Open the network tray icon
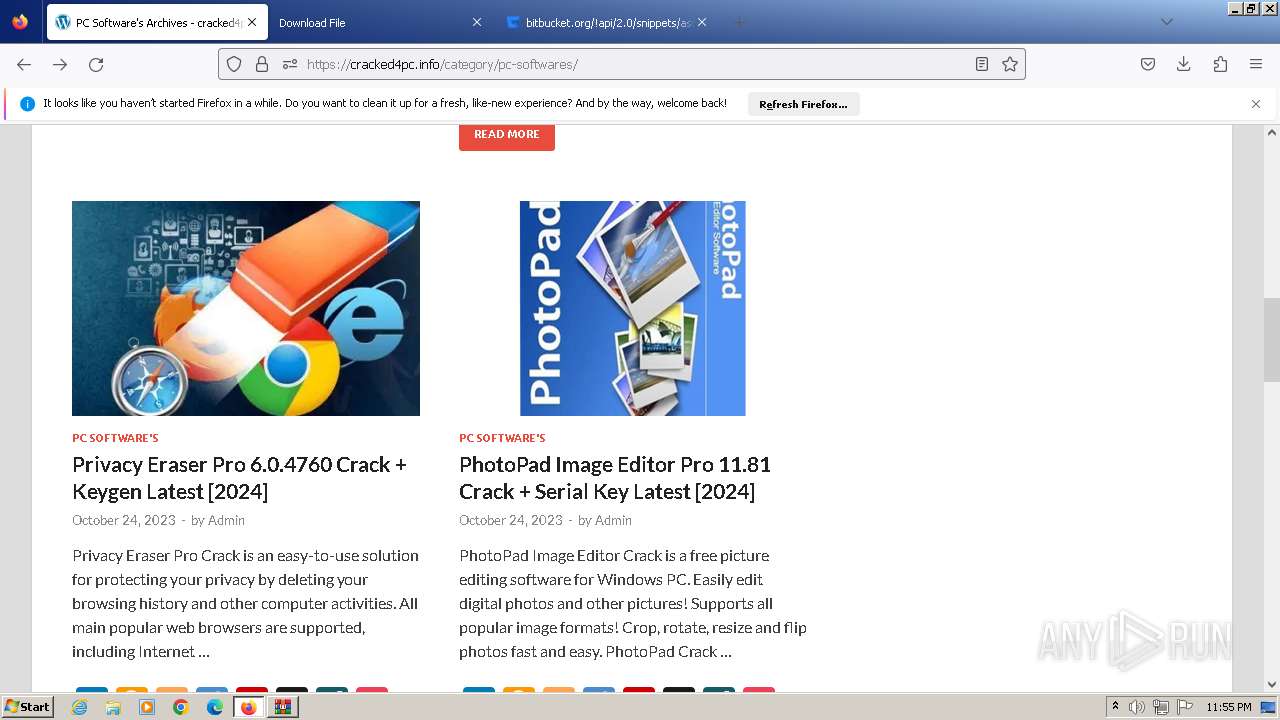 (x=1161, y=707)
